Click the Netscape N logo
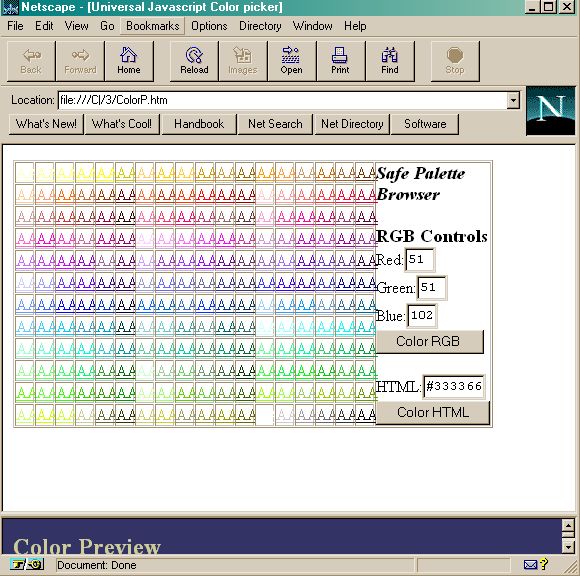This screenshot has height=576, width=580. (550, 111)
